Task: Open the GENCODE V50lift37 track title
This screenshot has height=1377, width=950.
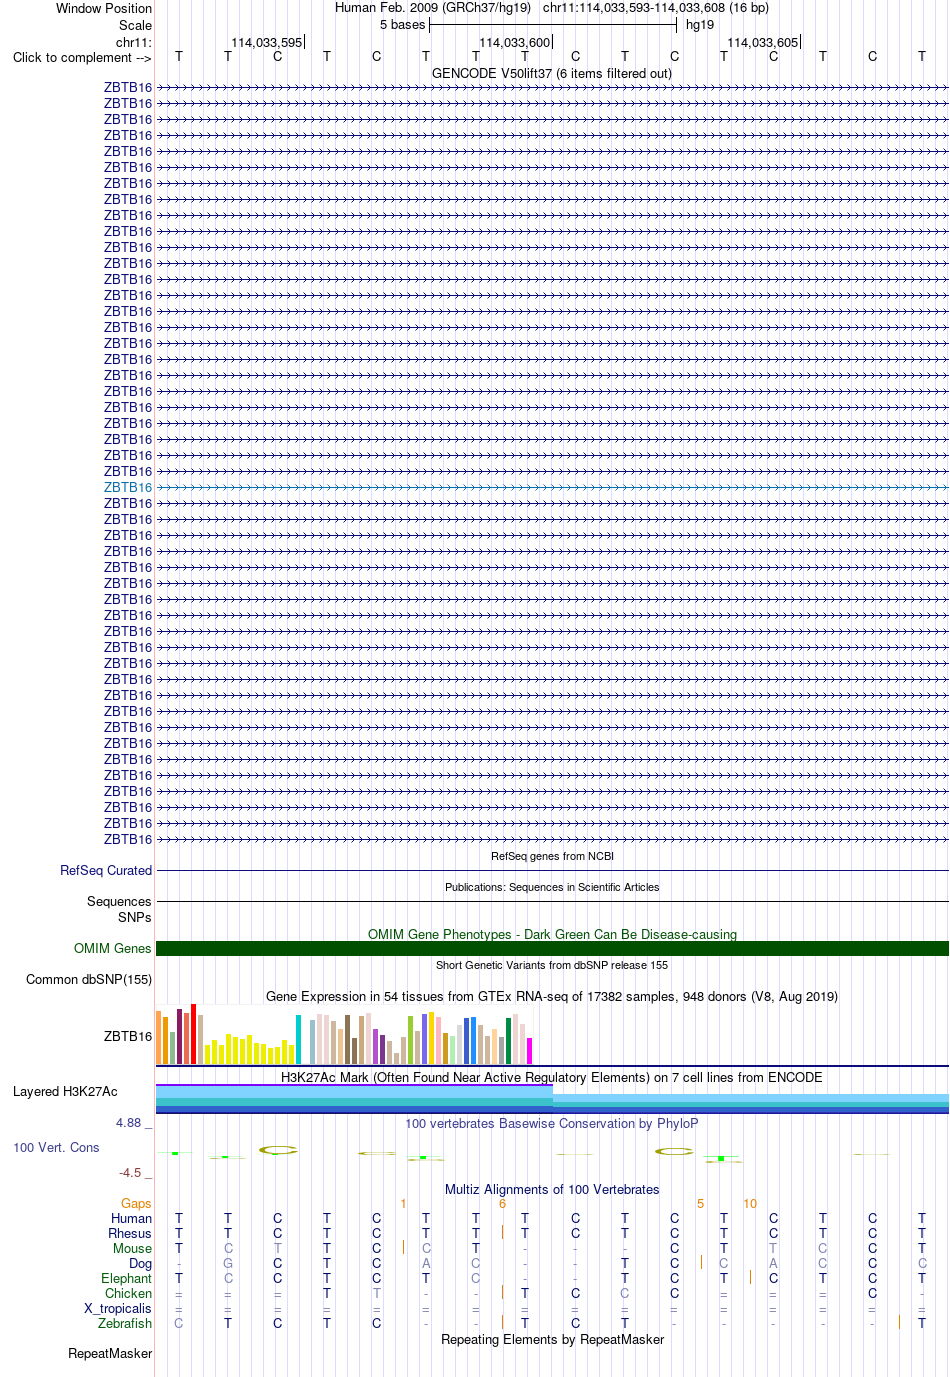Action: point(552,73)
